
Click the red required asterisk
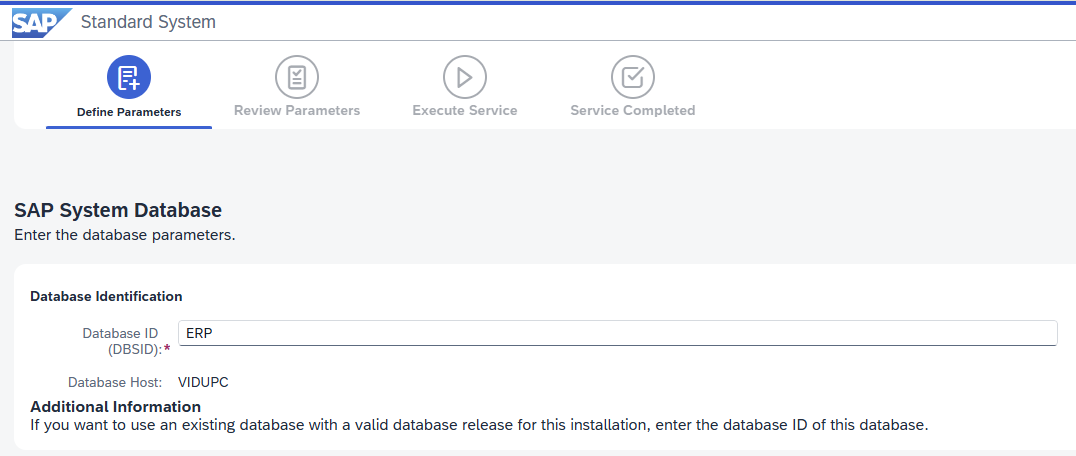(x=167, y=349)
